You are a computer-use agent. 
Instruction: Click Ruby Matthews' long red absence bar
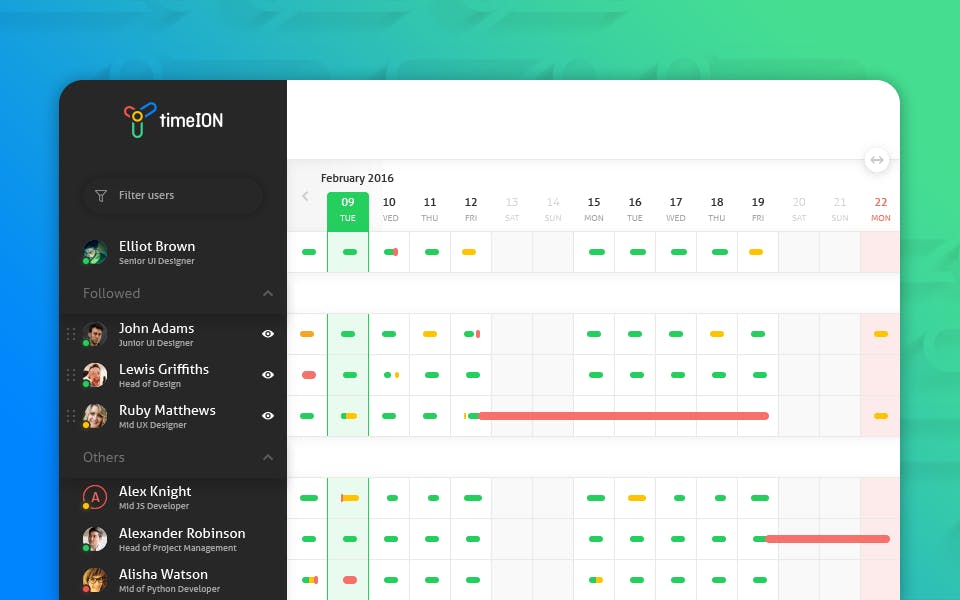pyautogui.click(x=623, y=416)
